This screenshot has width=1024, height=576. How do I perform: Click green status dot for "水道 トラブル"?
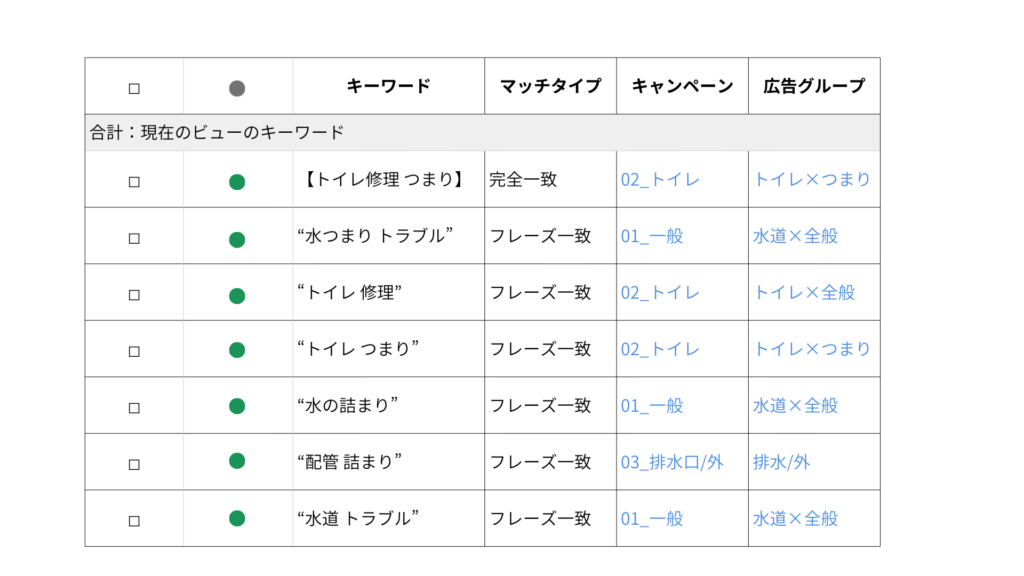pos(237,518)
